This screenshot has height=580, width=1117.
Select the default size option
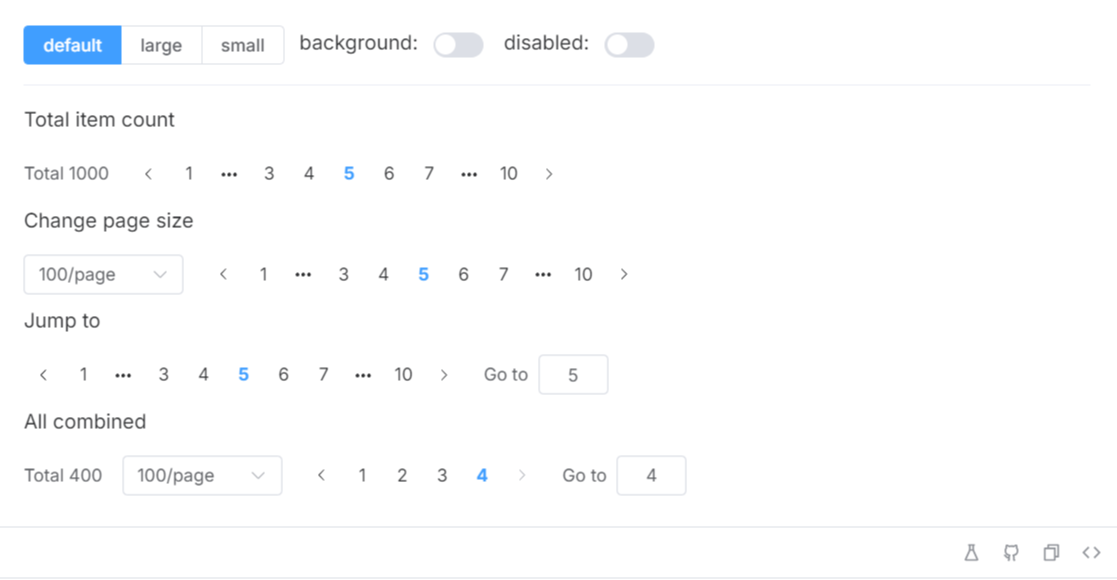point(72,45)
